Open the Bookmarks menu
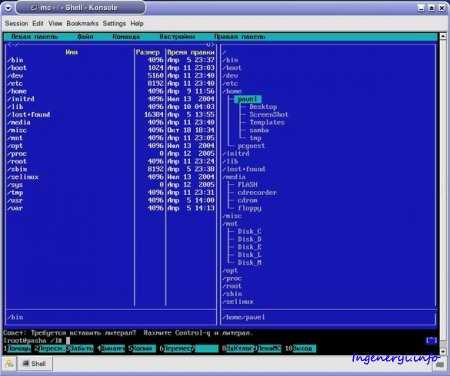Viewport: 450px width, 376px height. [x=82, y=23]
